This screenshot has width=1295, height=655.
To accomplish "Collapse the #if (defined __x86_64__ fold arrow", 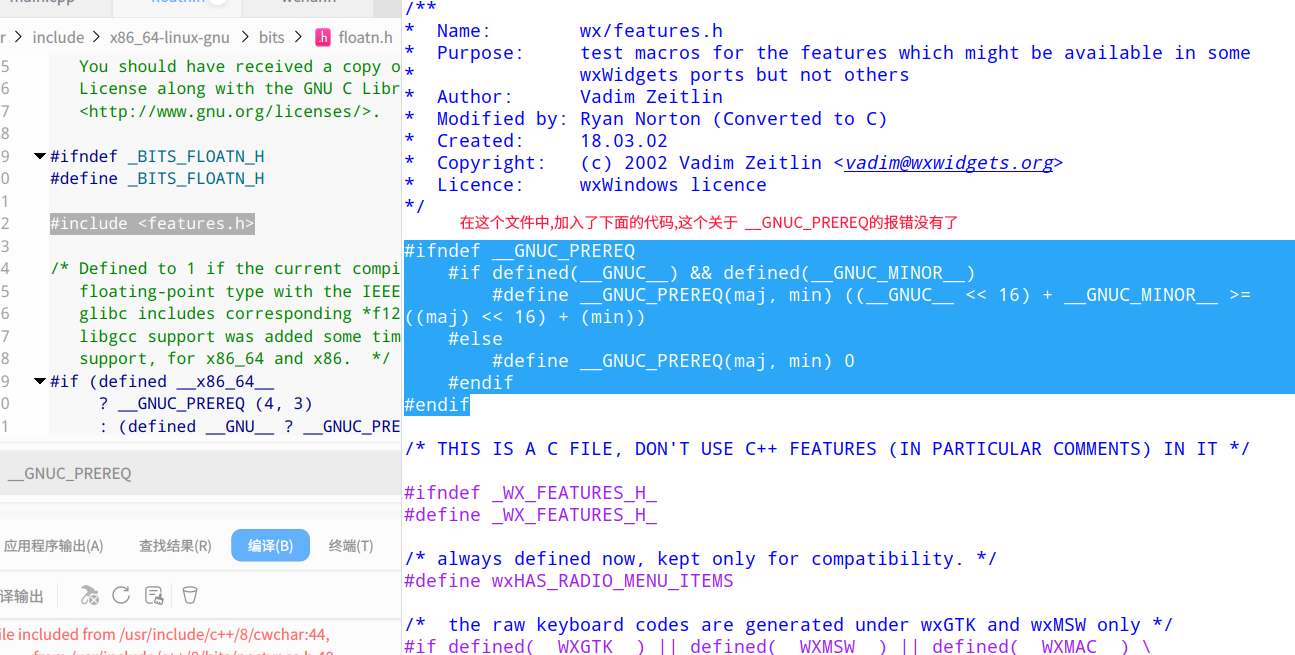I will 40,381.
